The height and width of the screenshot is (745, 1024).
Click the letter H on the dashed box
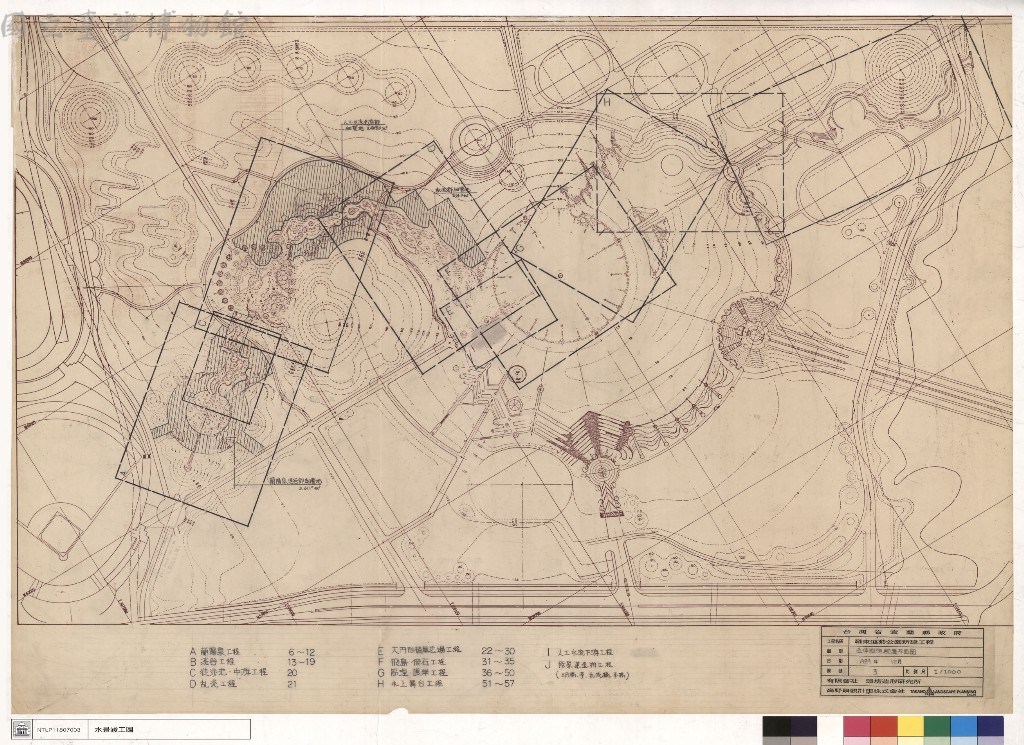click(606, 101)
